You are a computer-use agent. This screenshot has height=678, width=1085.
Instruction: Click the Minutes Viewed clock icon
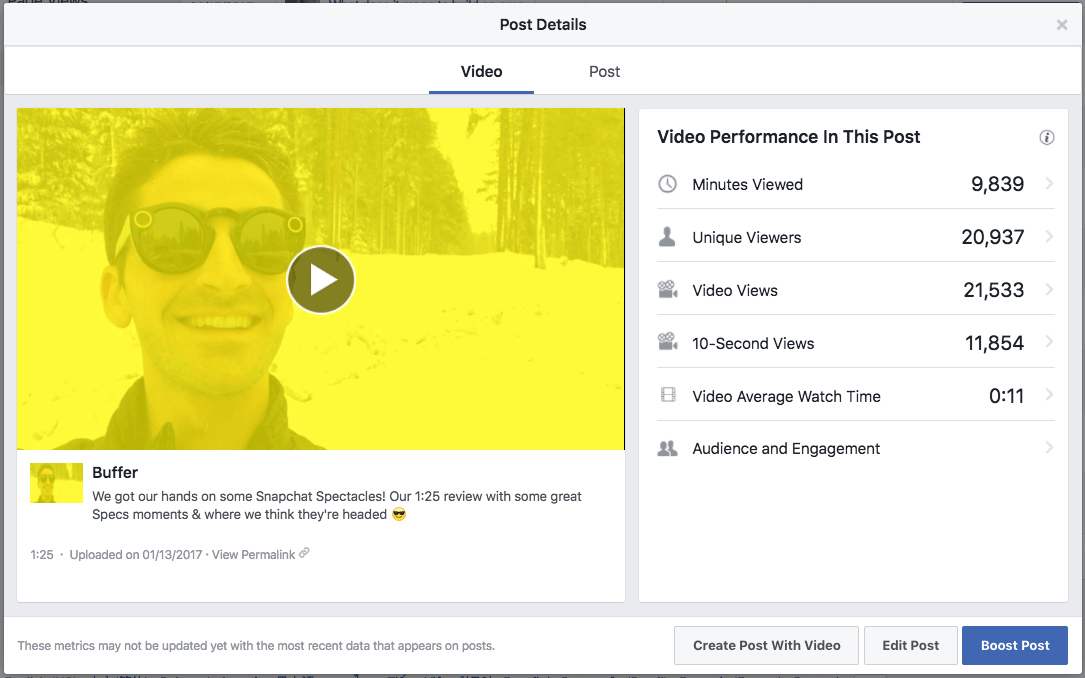point(668,184)
